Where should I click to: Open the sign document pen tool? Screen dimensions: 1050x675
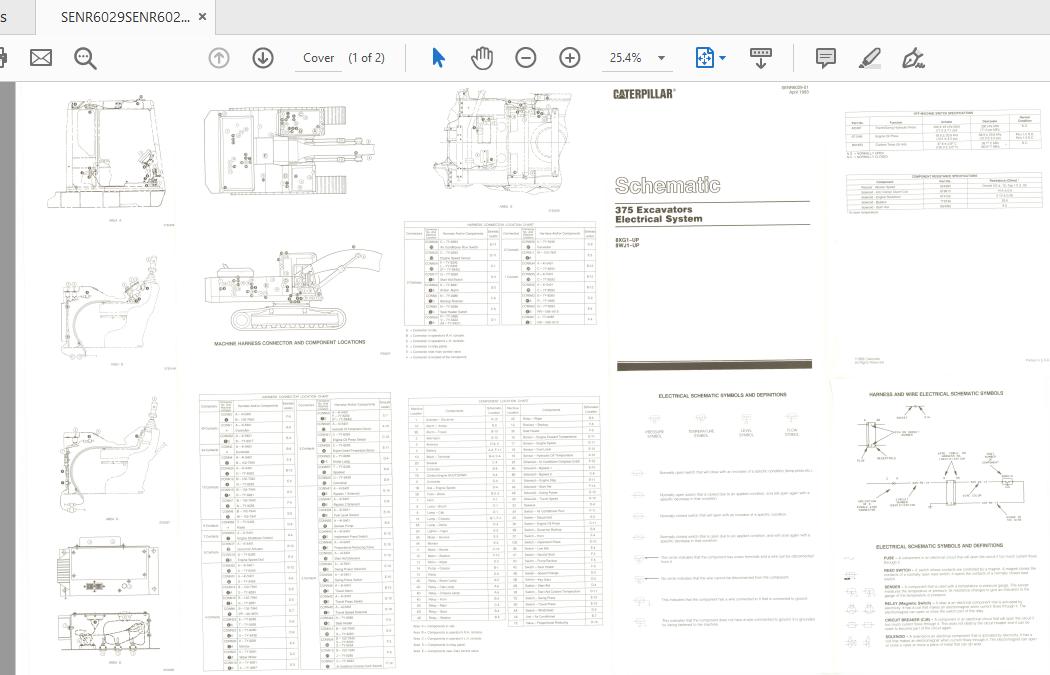tap(913, 58)
